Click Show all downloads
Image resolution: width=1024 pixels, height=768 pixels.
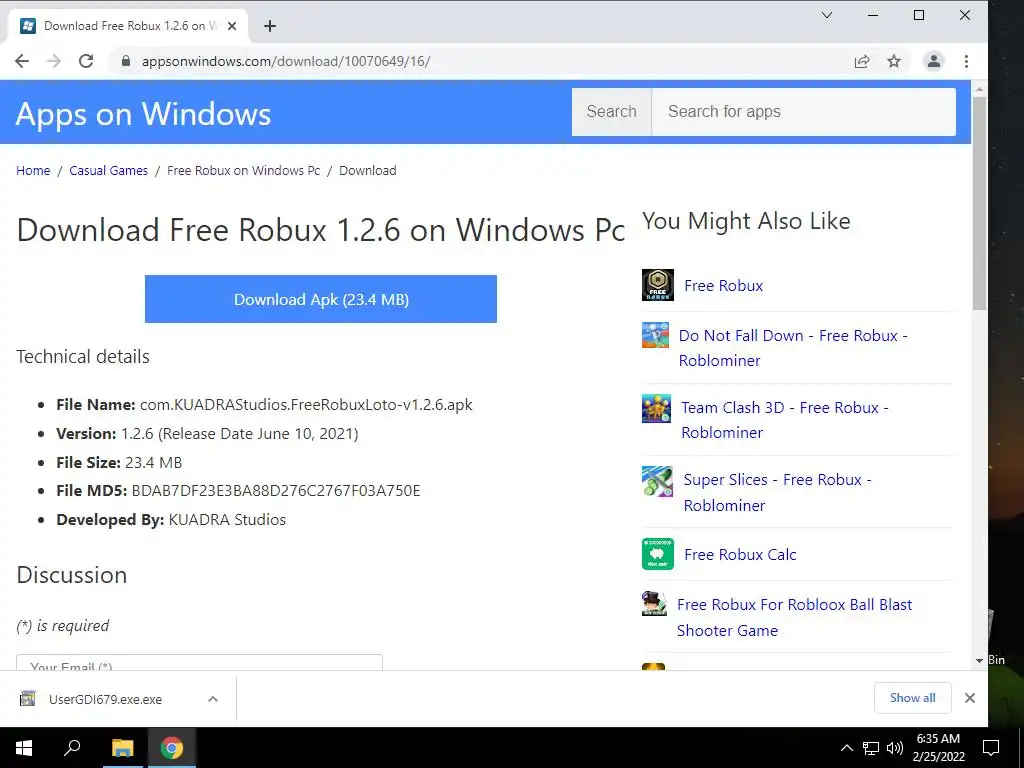(x=912, y=698)
